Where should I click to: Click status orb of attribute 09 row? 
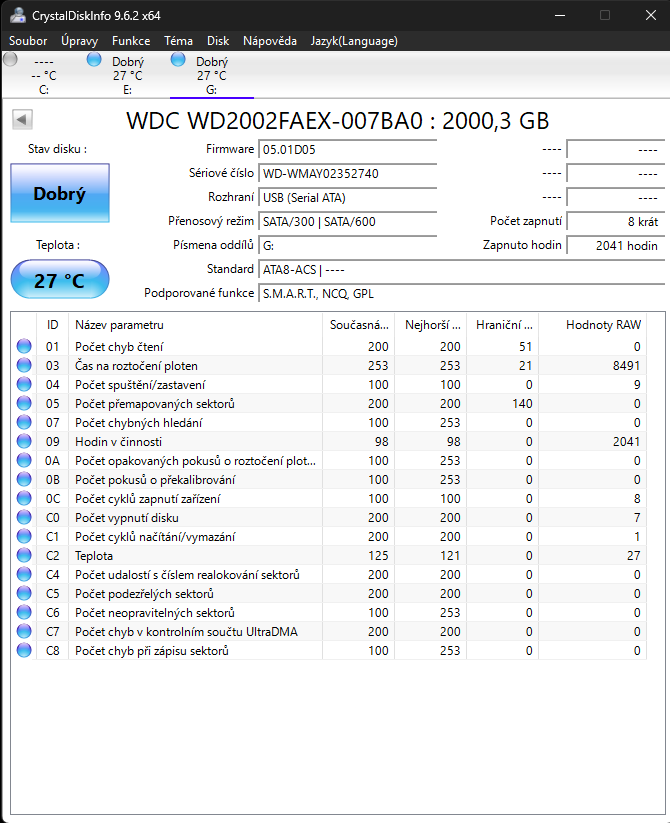pyautogui.click(x=24, y=441)
